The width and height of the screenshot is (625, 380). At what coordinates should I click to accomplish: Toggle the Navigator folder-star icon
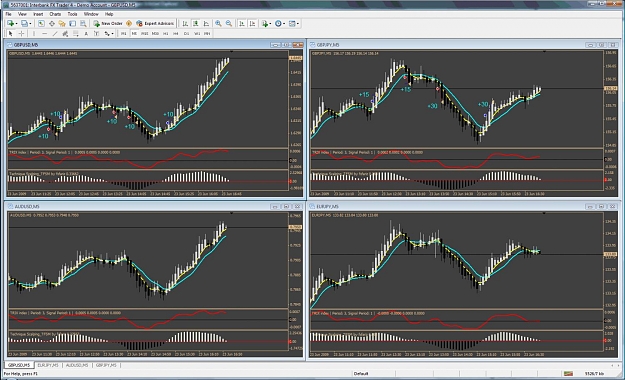(x=62, y=24)
